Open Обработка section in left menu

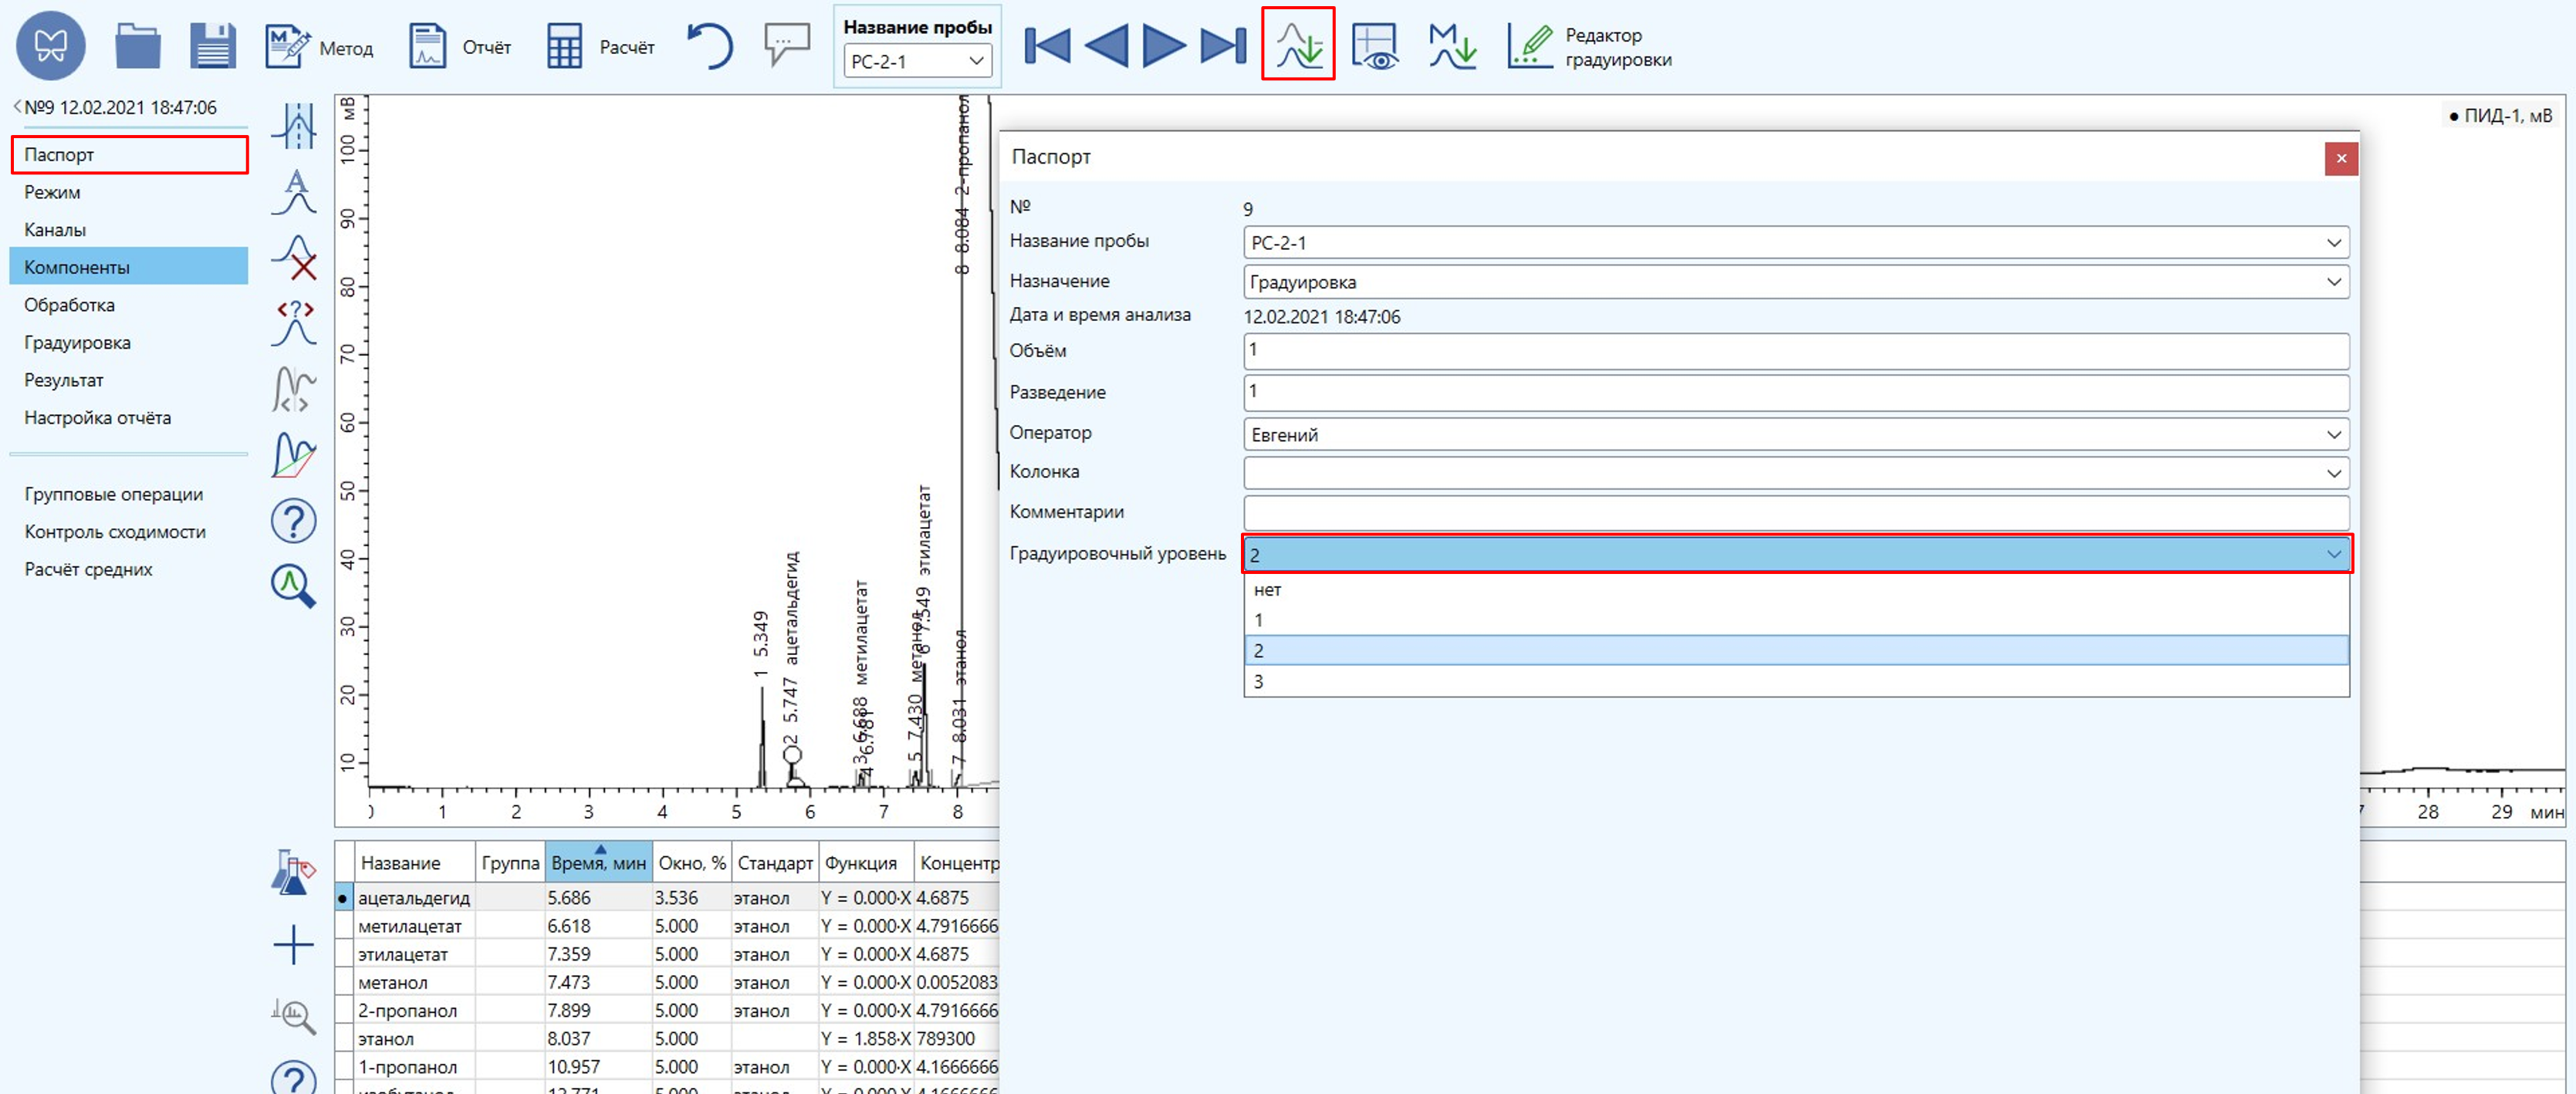point(69,305)
